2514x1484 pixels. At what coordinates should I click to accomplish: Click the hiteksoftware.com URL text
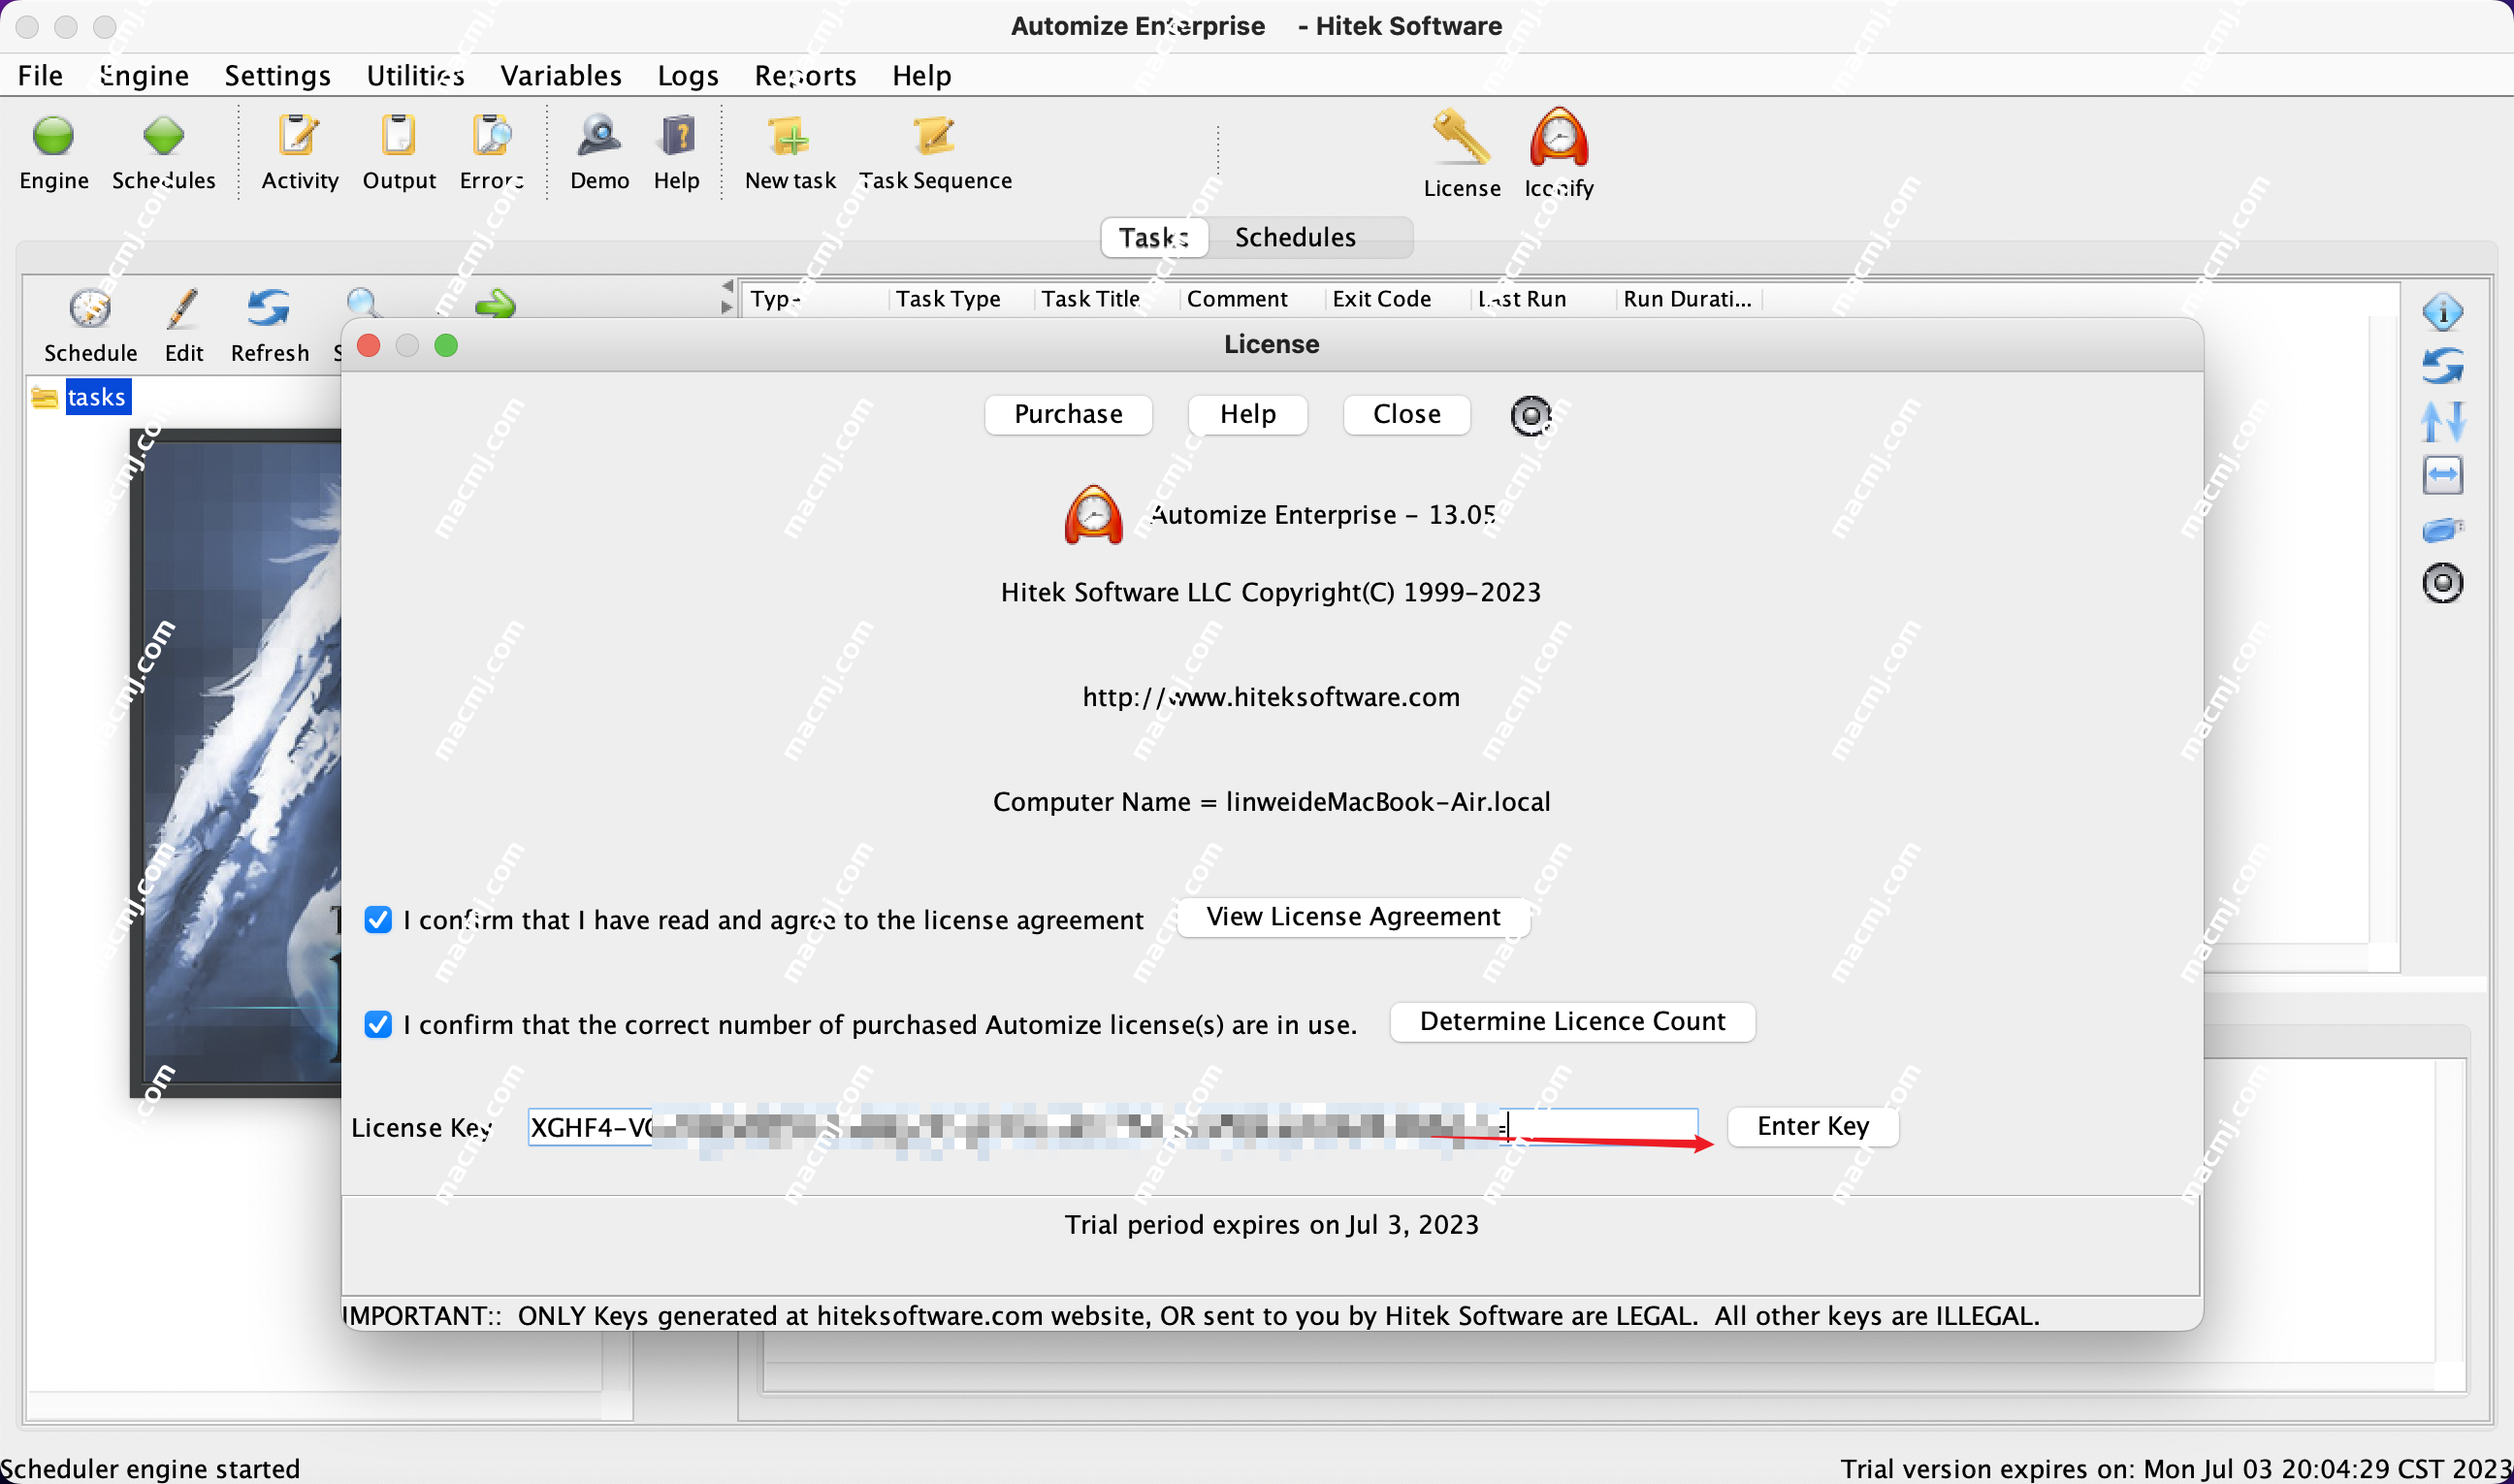tap(1271, 697)
